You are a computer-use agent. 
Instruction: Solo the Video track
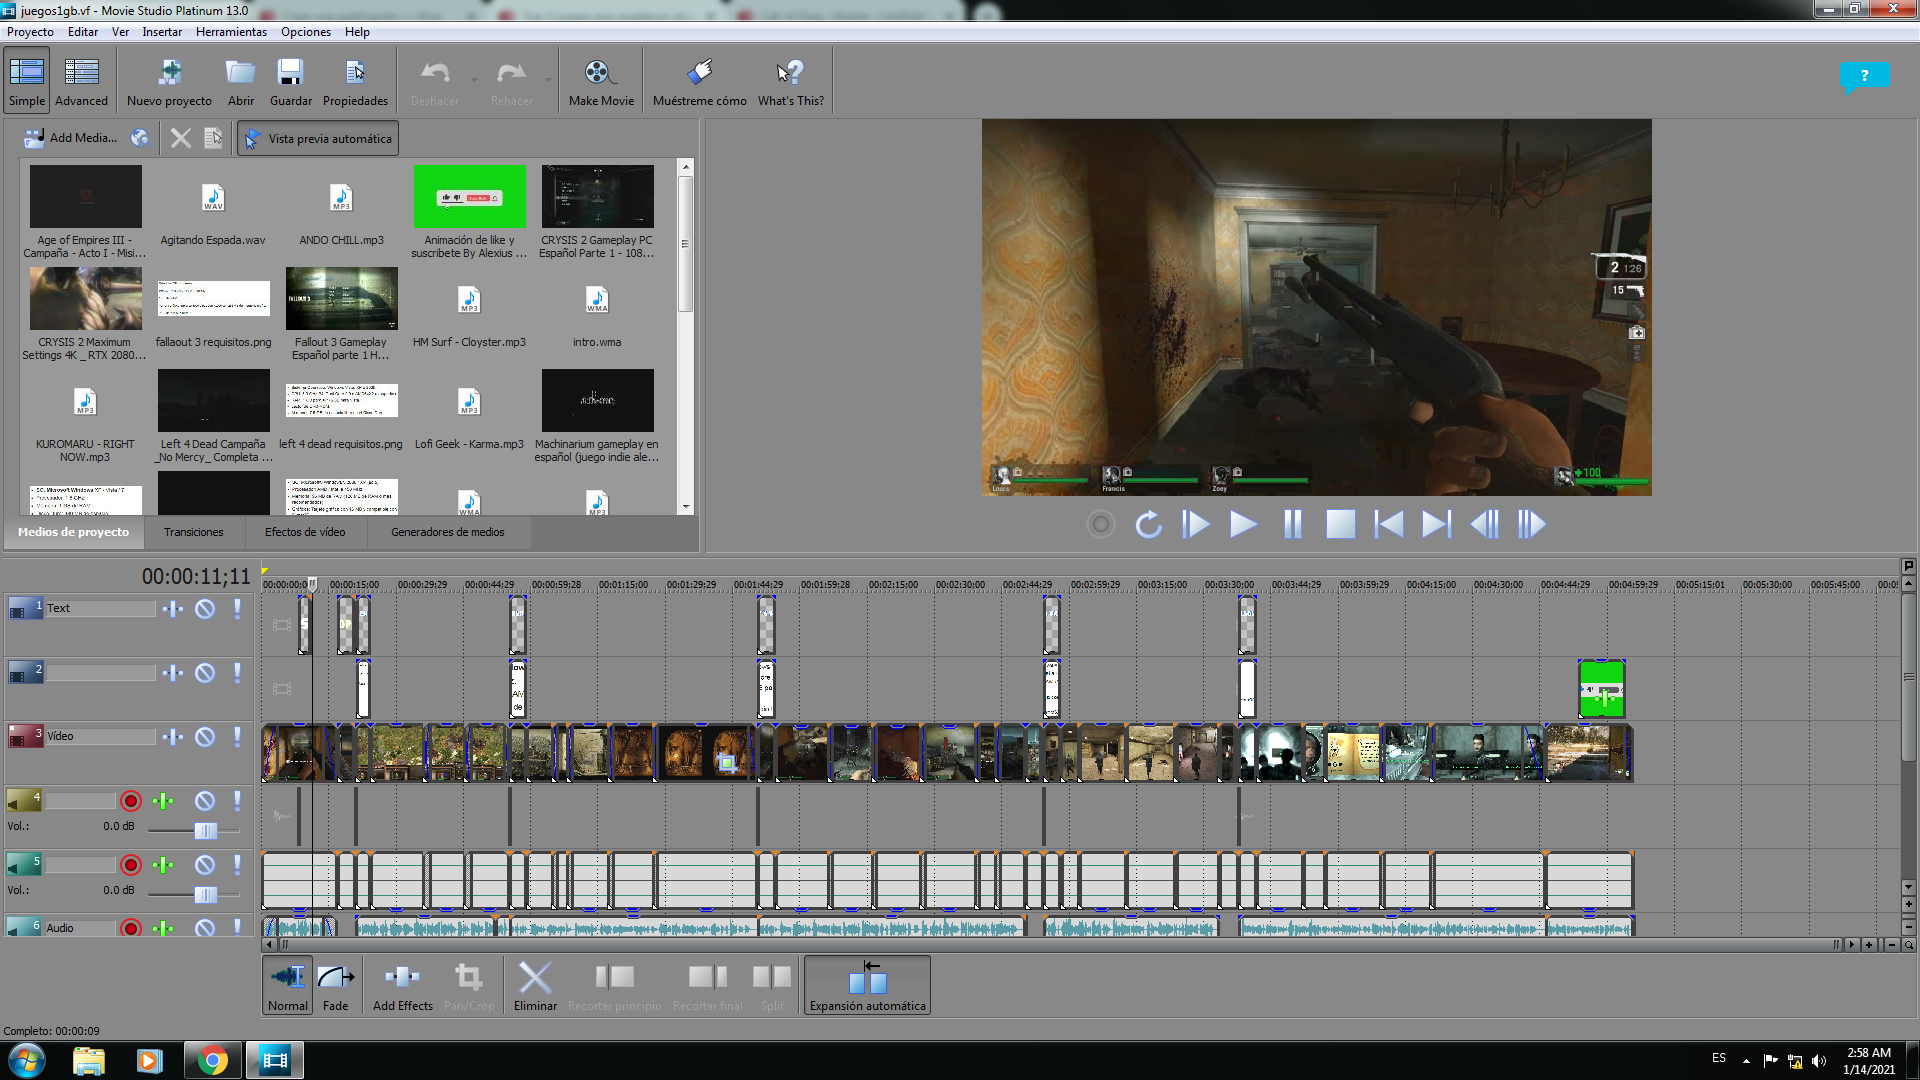click(237, 736)
